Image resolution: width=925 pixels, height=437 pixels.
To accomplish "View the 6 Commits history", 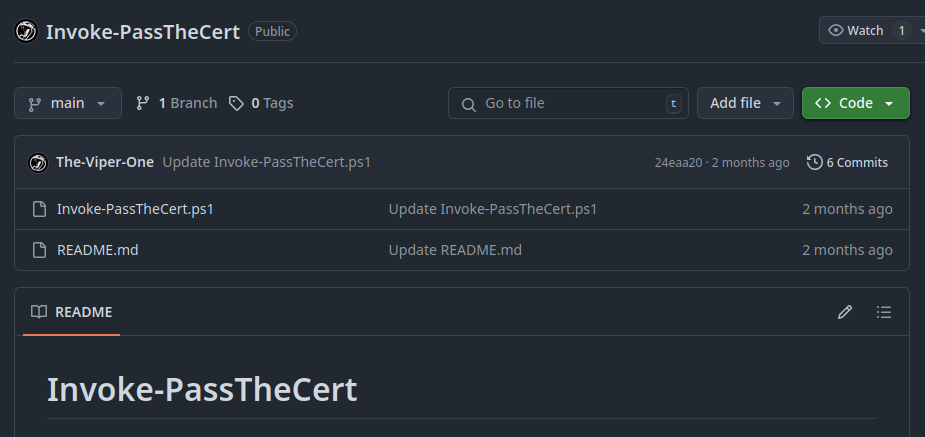I will 847,162.
